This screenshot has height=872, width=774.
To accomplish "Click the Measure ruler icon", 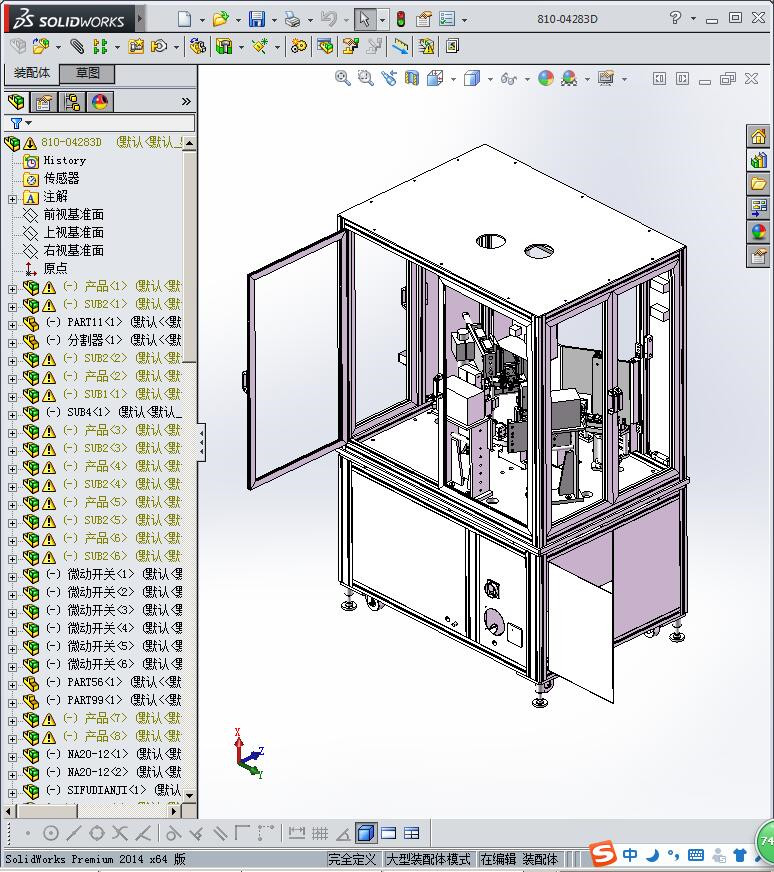I will click(400, 46).
